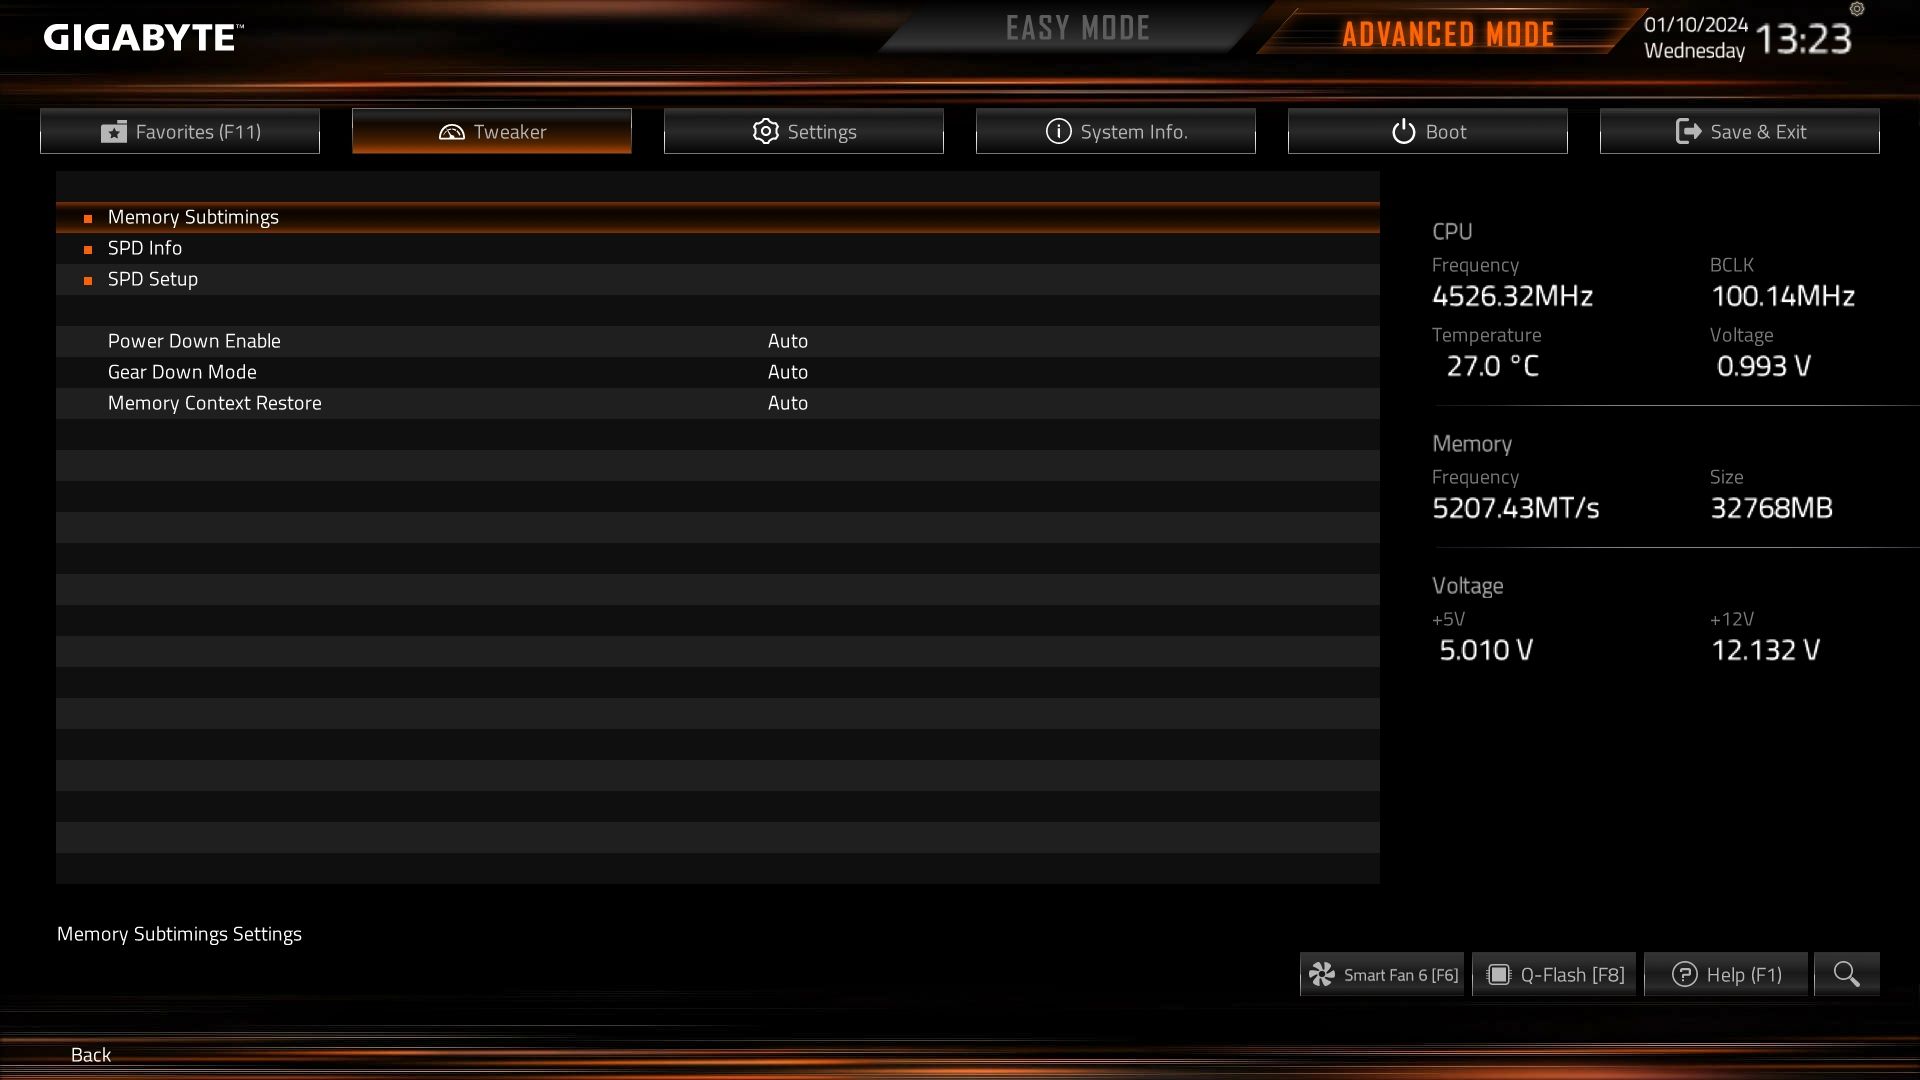Open Power Down Enable Auto value

coord(788,341)
